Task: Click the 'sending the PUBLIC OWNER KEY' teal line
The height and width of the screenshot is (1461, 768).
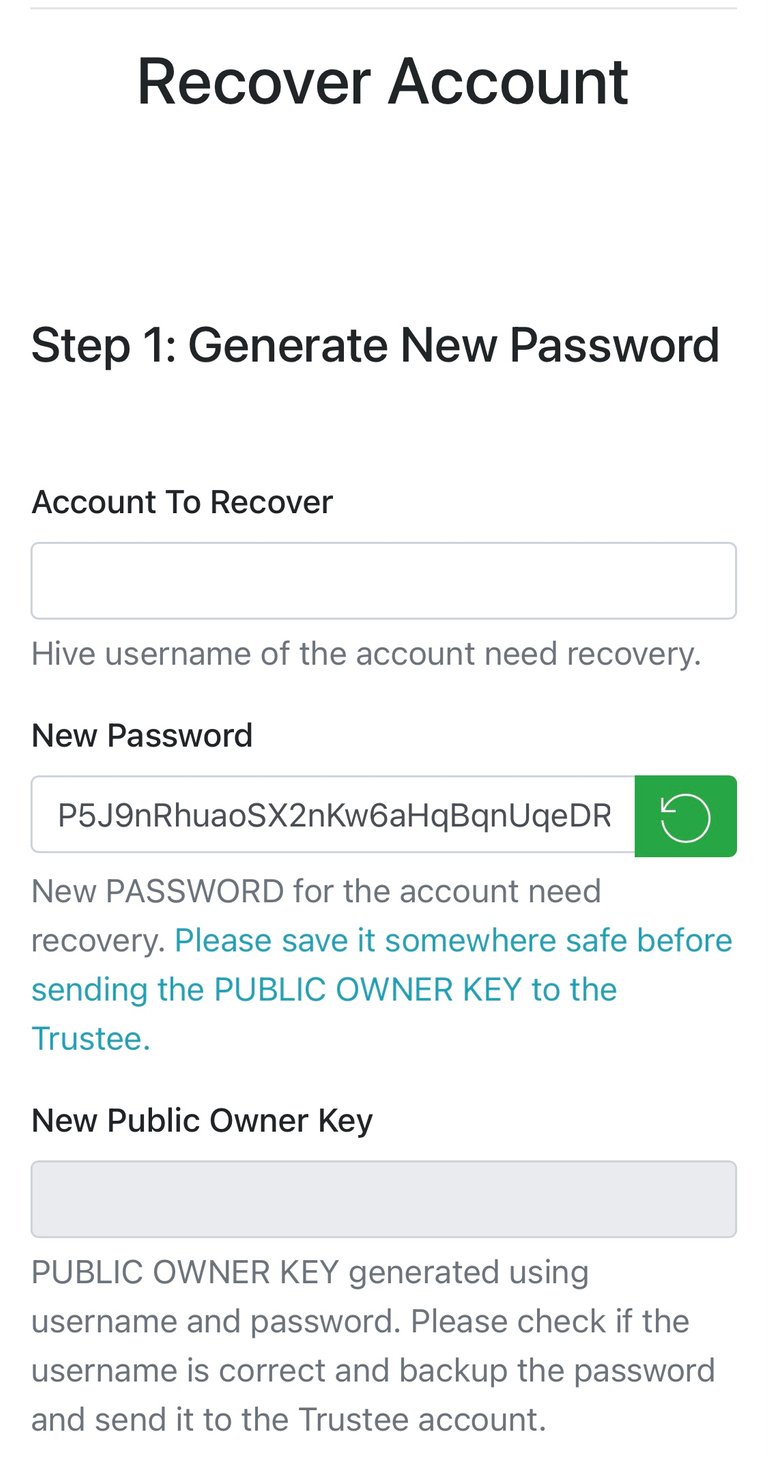Action: 324,989
